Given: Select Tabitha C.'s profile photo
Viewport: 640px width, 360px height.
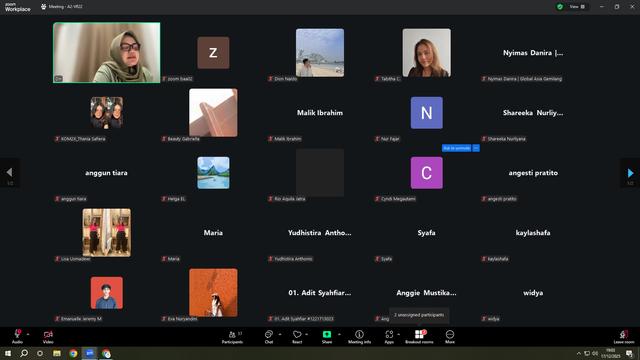Looking at the screenshot, I should click(x=427, y=53).
